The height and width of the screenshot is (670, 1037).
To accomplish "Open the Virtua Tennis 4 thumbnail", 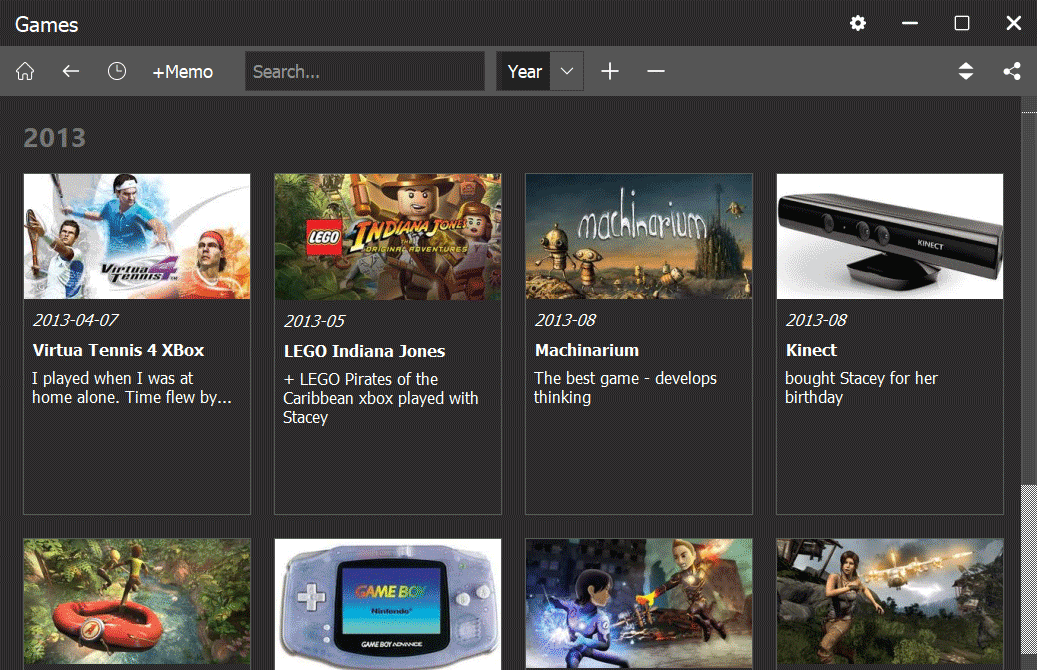I will (137, 236).
